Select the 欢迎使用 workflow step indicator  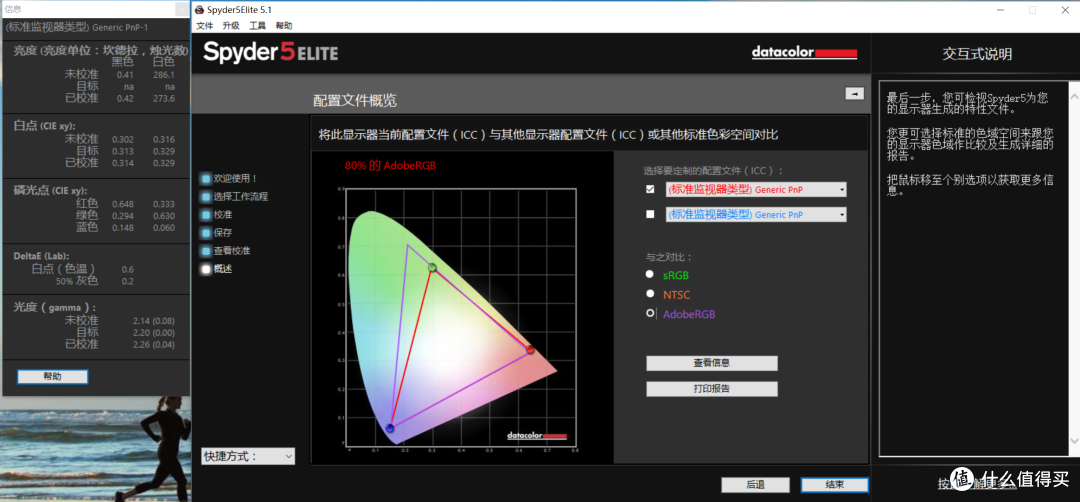tap(206, 178)
